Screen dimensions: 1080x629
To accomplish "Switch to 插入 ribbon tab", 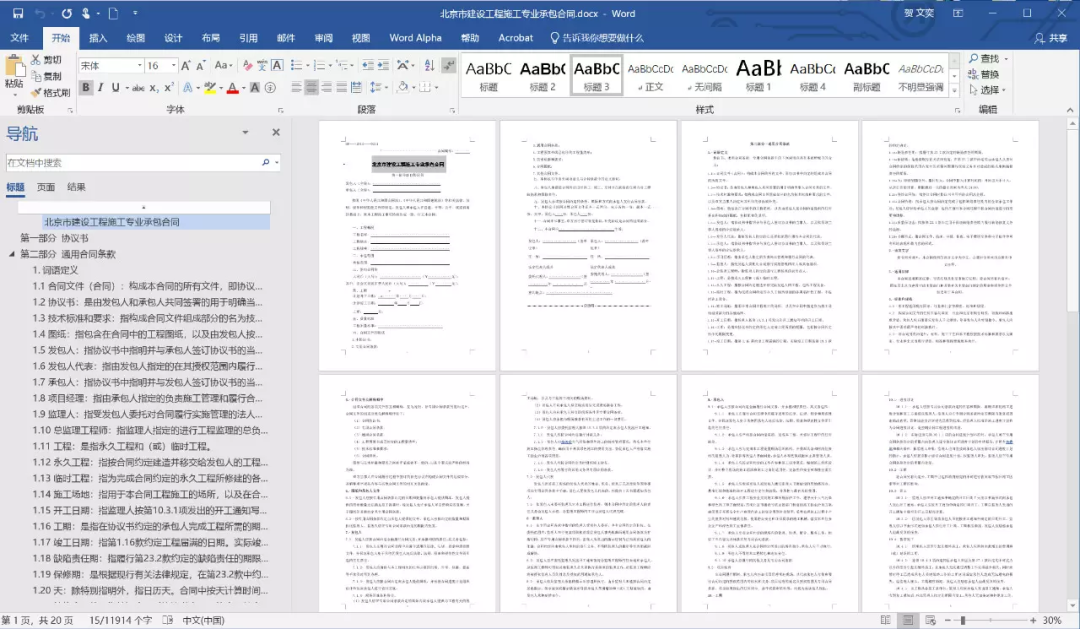I will (98, 38).
